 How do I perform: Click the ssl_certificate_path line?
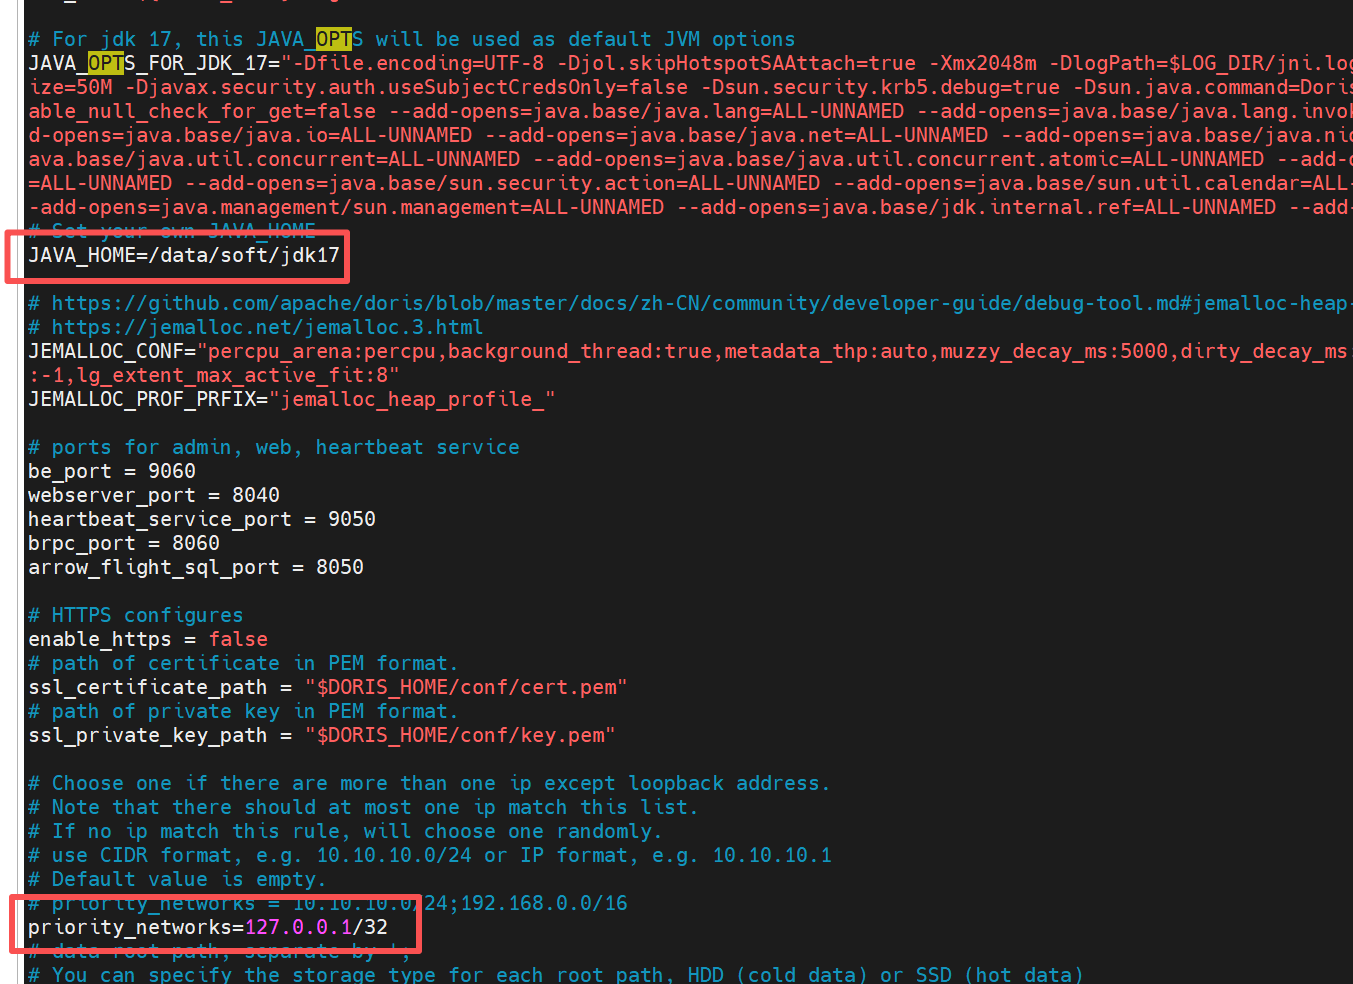point(328,687)
